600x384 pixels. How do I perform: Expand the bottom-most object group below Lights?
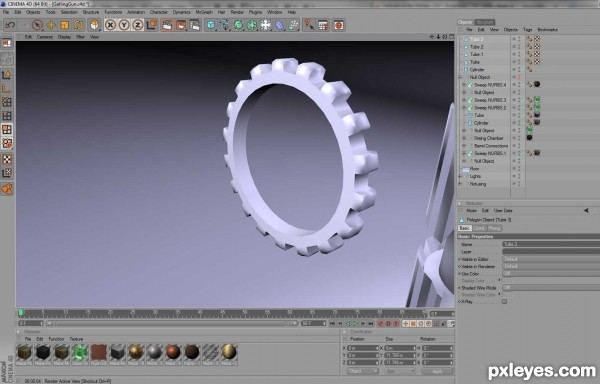tap(460, 184)
